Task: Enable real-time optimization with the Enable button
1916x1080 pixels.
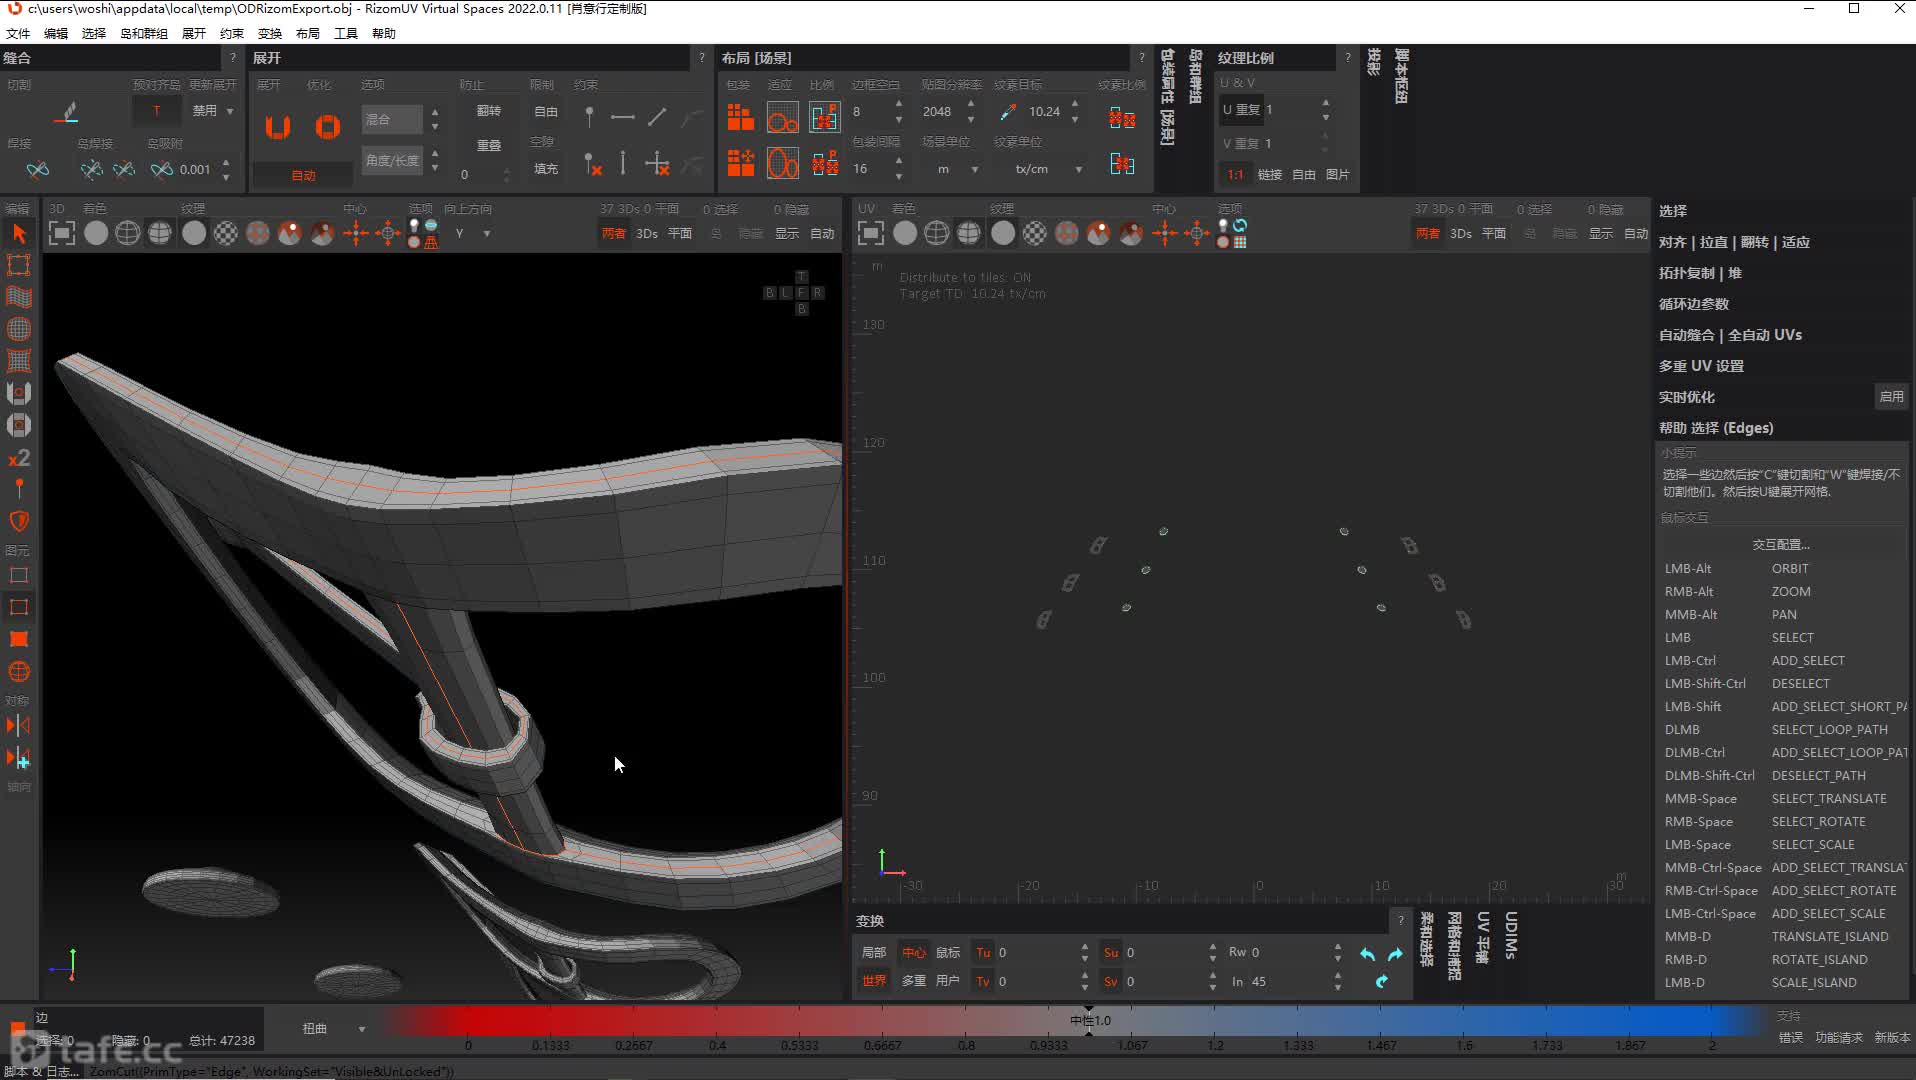Action: (x=1891, y=396)
